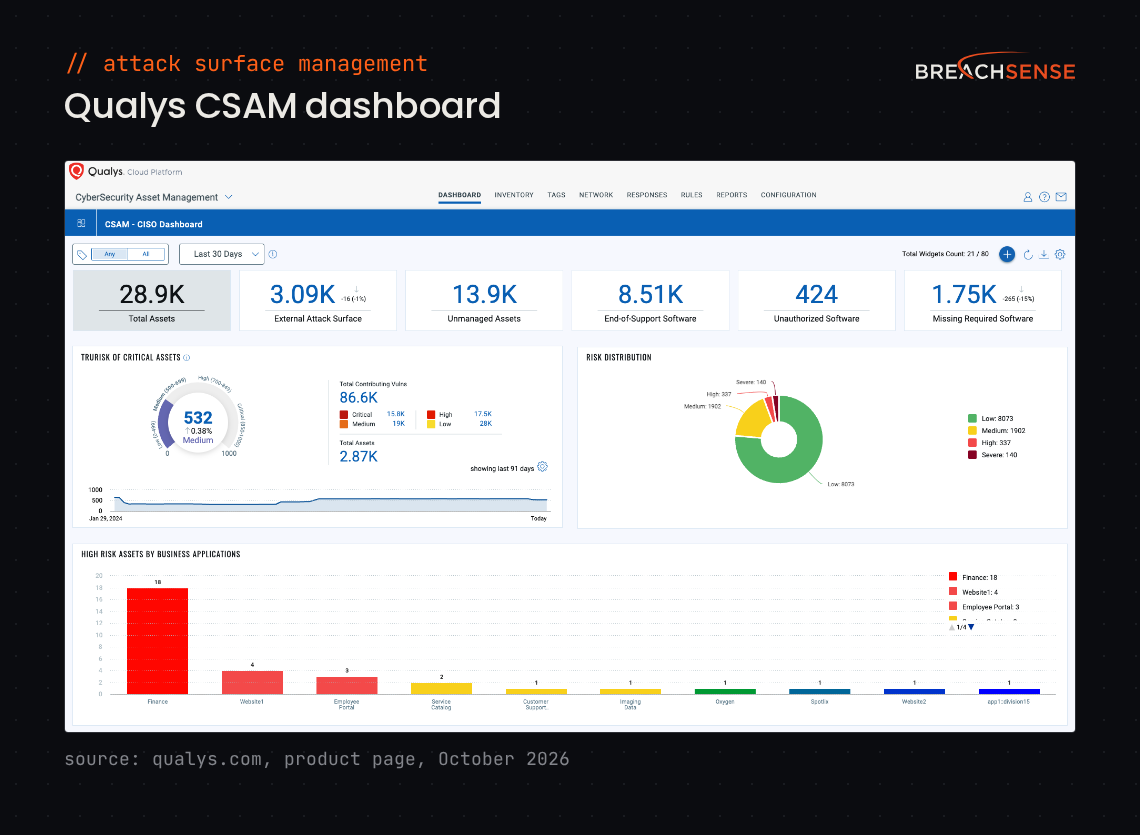Open the 424 Unauthorized Software card

pos(816,300)
